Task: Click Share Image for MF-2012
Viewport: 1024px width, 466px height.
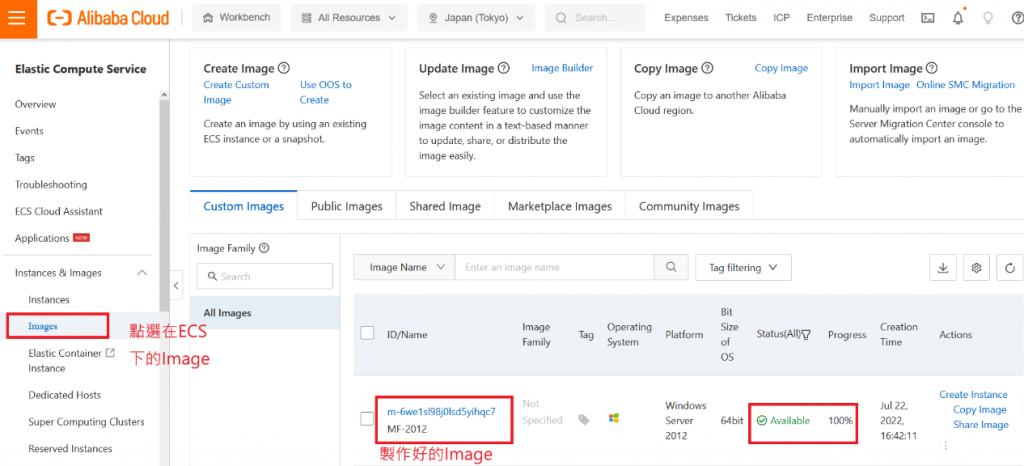Action: click(x=980, y=424)
